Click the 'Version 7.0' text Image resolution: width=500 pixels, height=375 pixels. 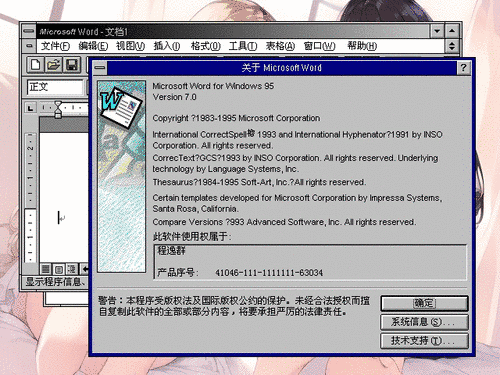point(174,97)
